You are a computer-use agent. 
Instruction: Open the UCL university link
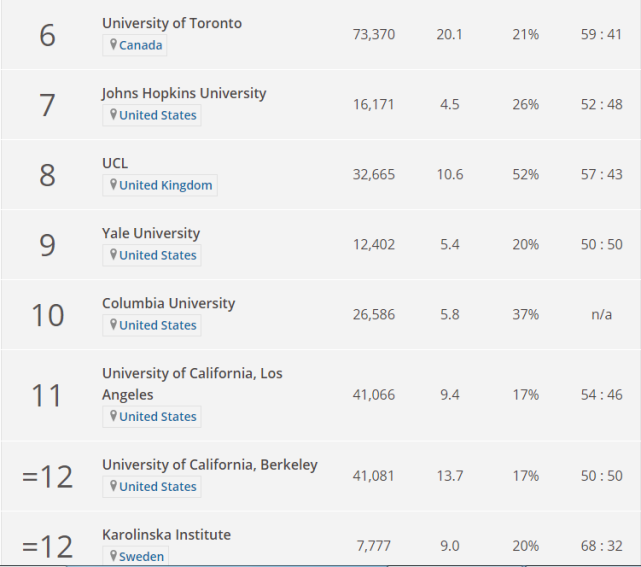(x=115, y=163)
